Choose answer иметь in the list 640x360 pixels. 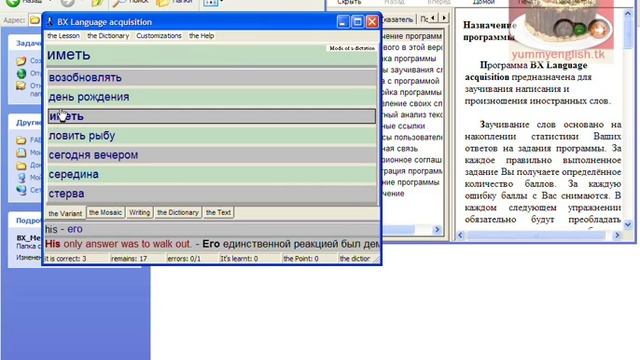(x=212, y=116)
